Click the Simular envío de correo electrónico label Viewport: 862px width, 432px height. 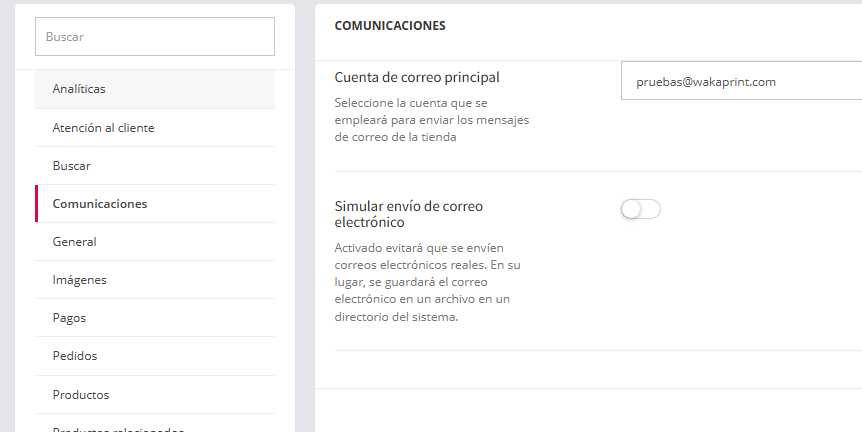[408, 214]
